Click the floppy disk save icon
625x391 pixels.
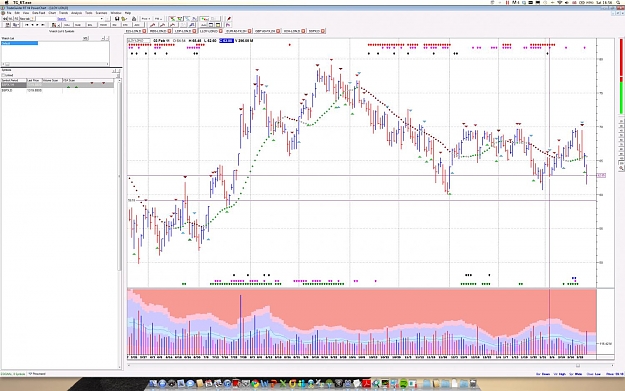tap(117, 19)
